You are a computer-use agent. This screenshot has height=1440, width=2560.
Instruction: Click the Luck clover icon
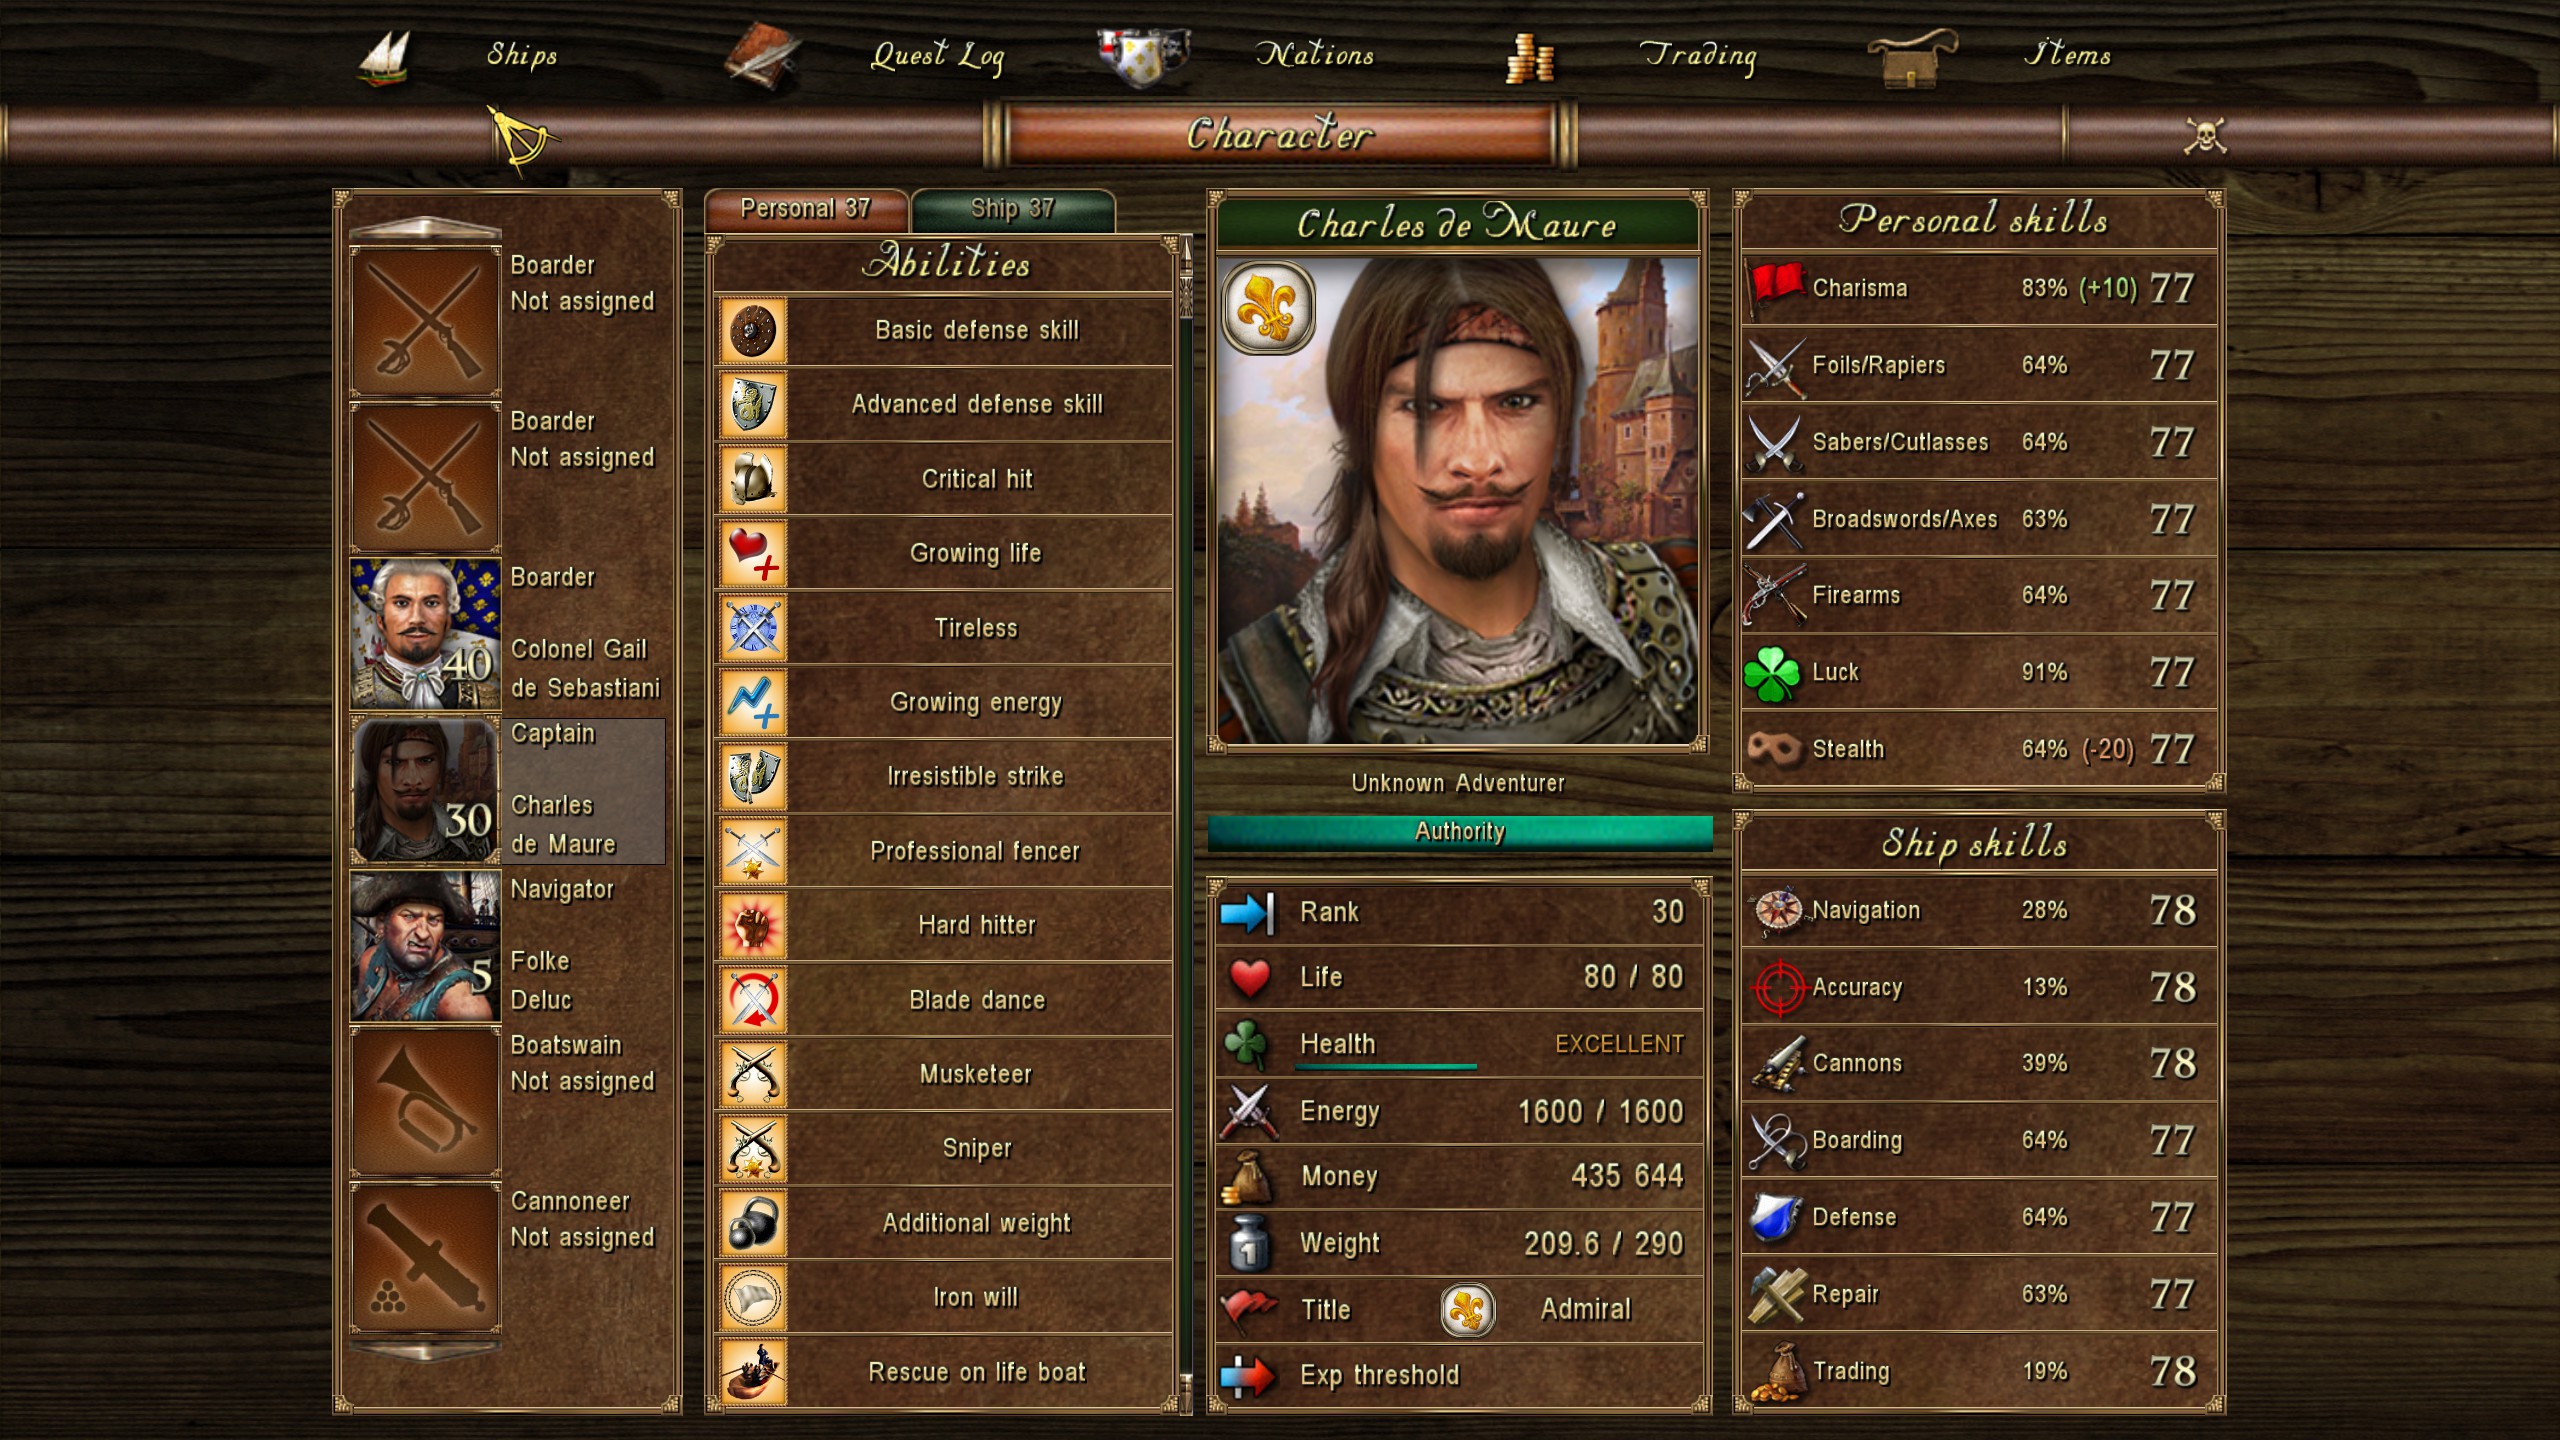coord(1772,673)
